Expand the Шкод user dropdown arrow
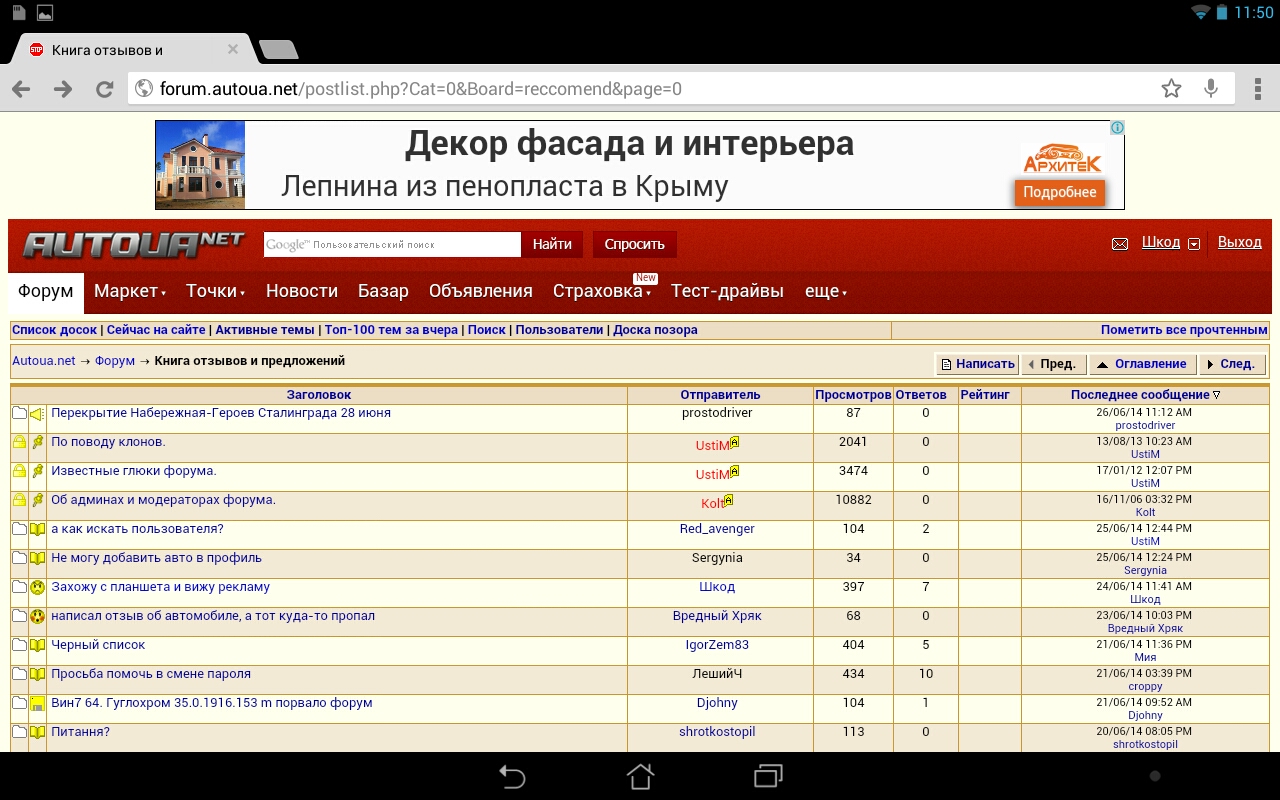 (x=1193, y=244)
